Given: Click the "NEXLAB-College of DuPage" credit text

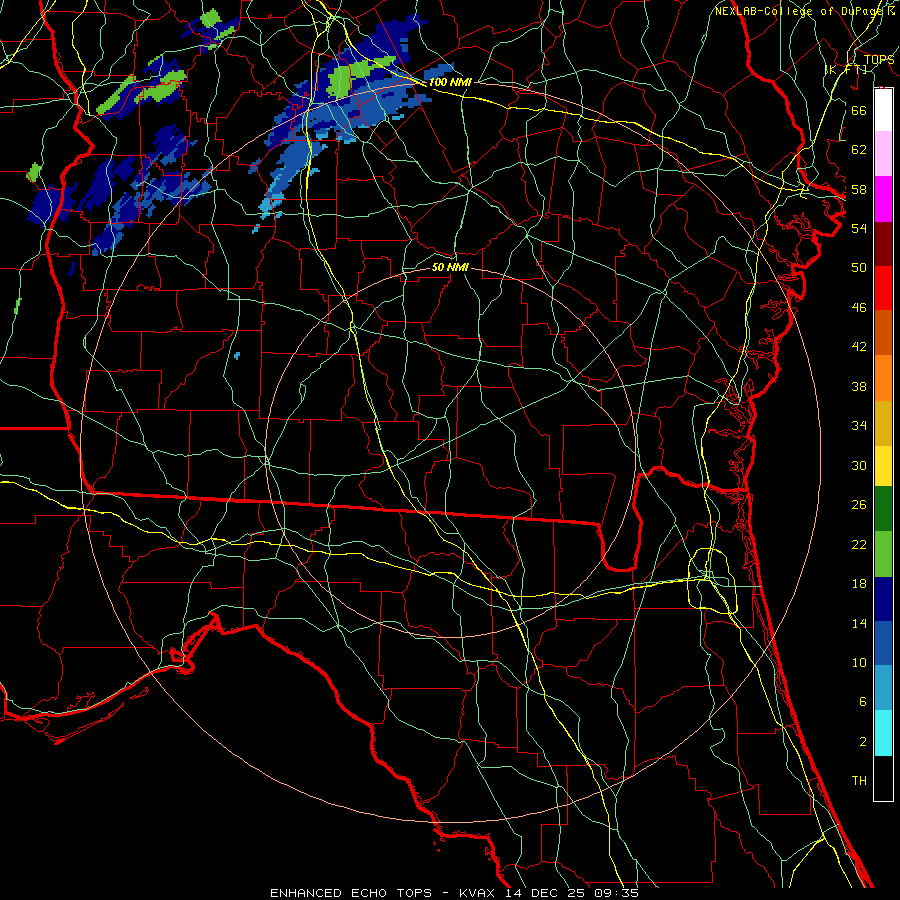Looking at the screenshot, I should pos(800,11).
